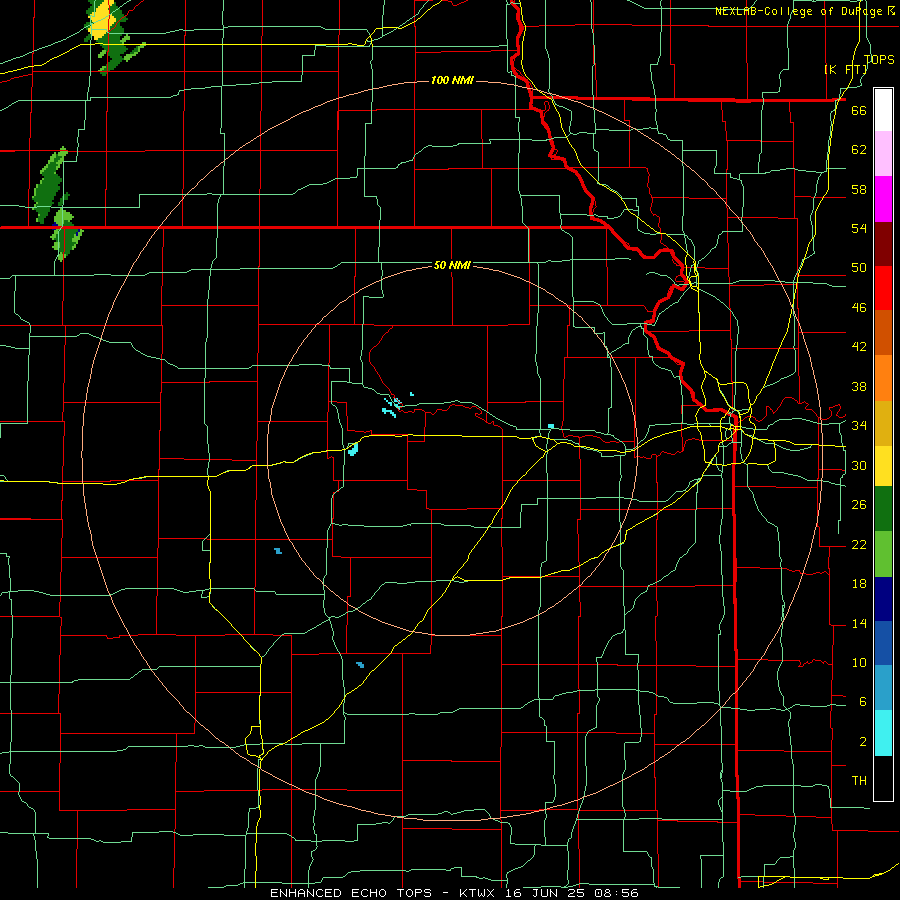Viewport: 900px width, 900px height.
Task: Click the legend value "26"
Action: [859, 505]
